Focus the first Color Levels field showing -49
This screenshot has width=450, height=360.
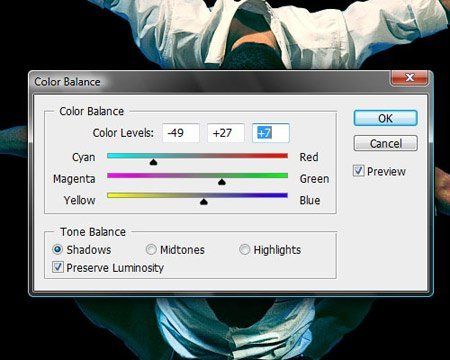181,133
